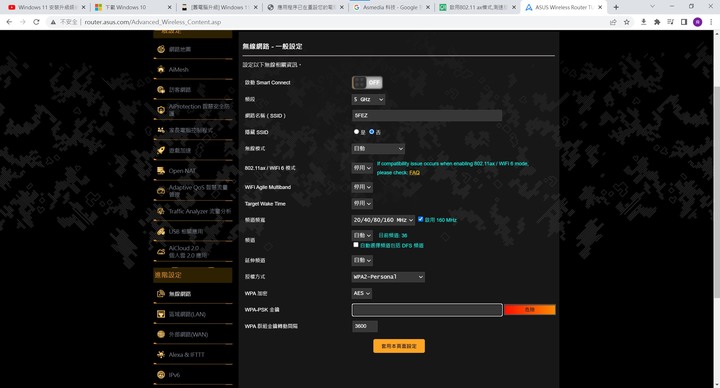Click the wireless icon under advanced settings
This screenshot has width=720, height=388.
pos(161,294)
